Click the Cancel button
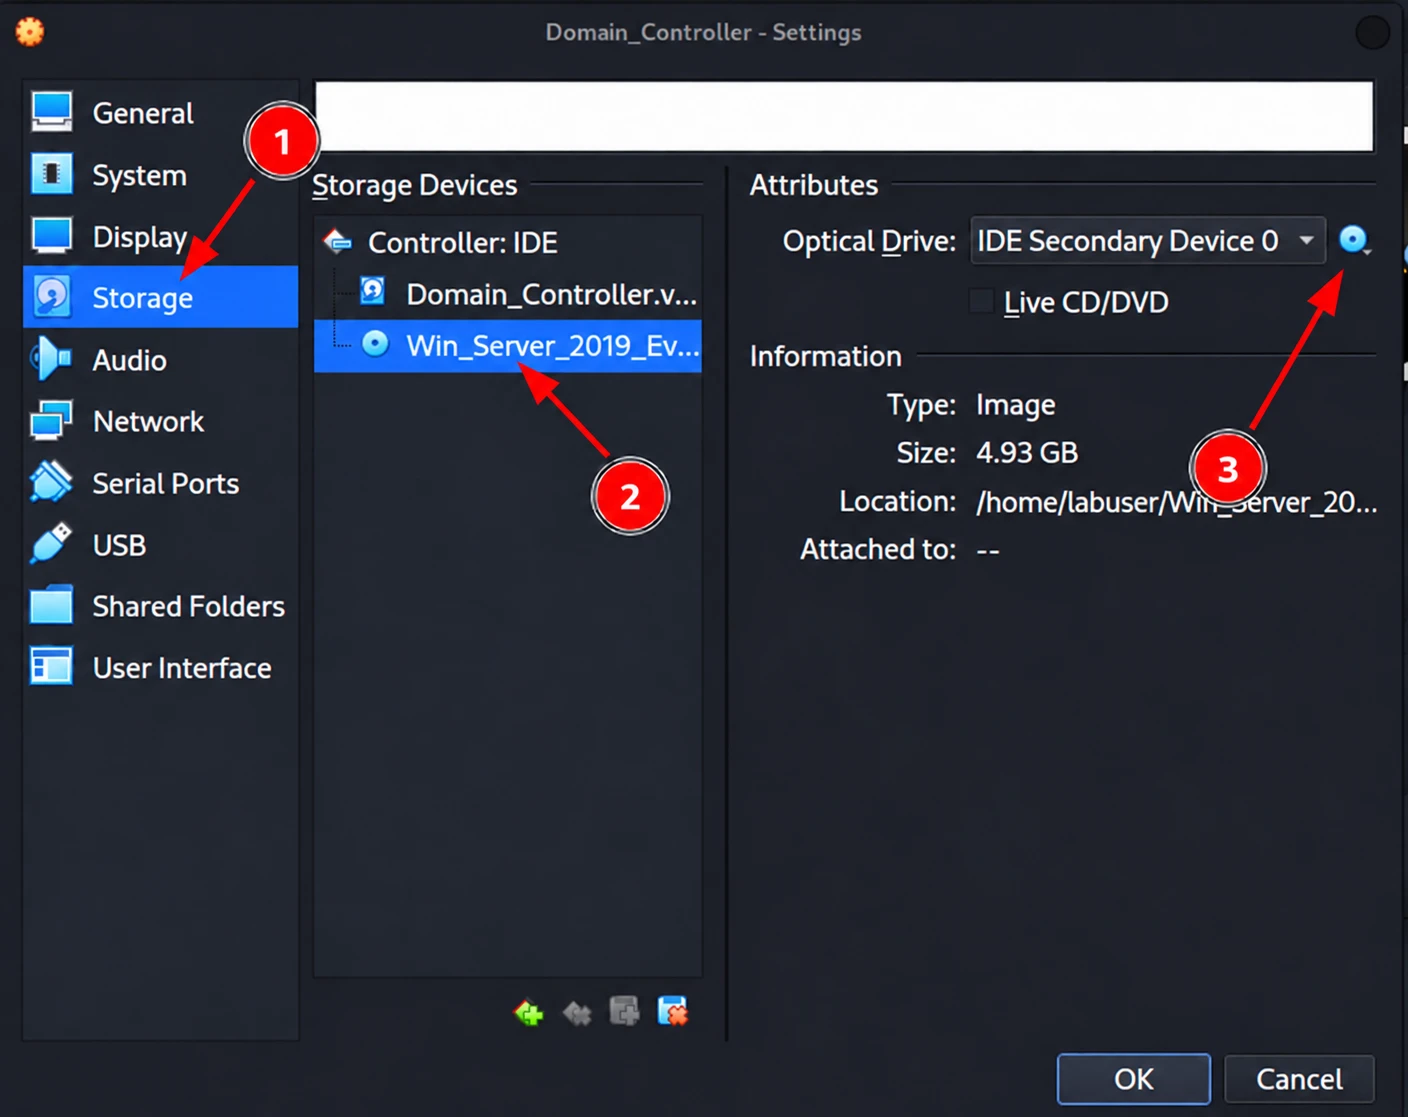The height and width of the screenshot is (1117, 1408). tap(1299, 1079)
